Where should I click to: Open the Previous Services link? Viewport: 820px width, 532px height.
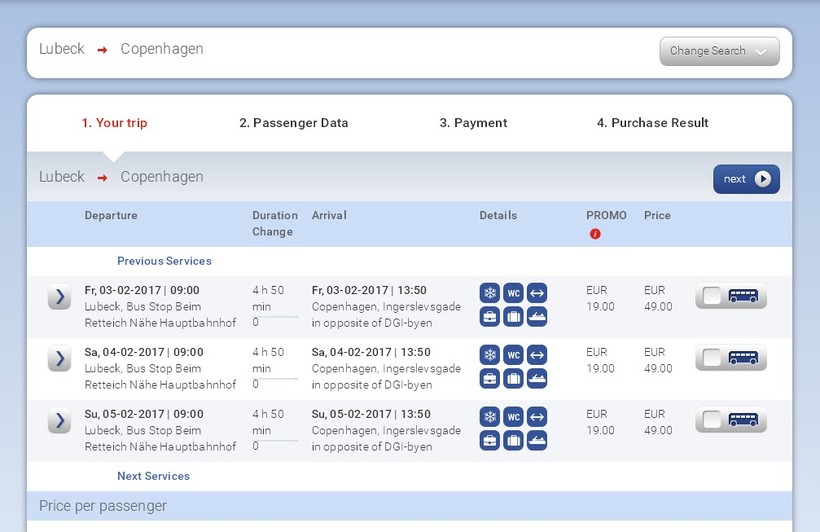[x=164, y=261]
